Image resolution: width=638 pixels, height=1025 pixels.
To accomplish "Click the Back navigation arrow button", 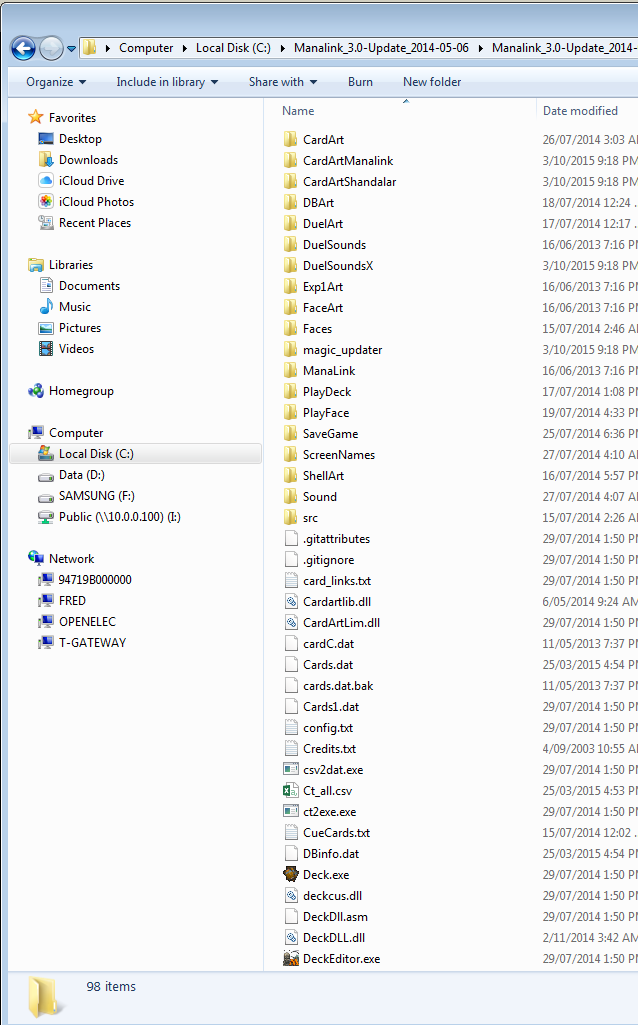I will [23, 47].
